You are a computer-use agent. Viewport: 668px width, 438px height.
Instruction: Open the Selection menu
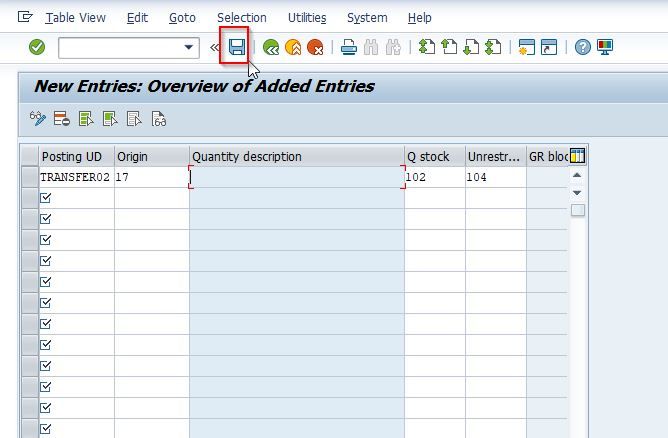click(x=242, y=18)
